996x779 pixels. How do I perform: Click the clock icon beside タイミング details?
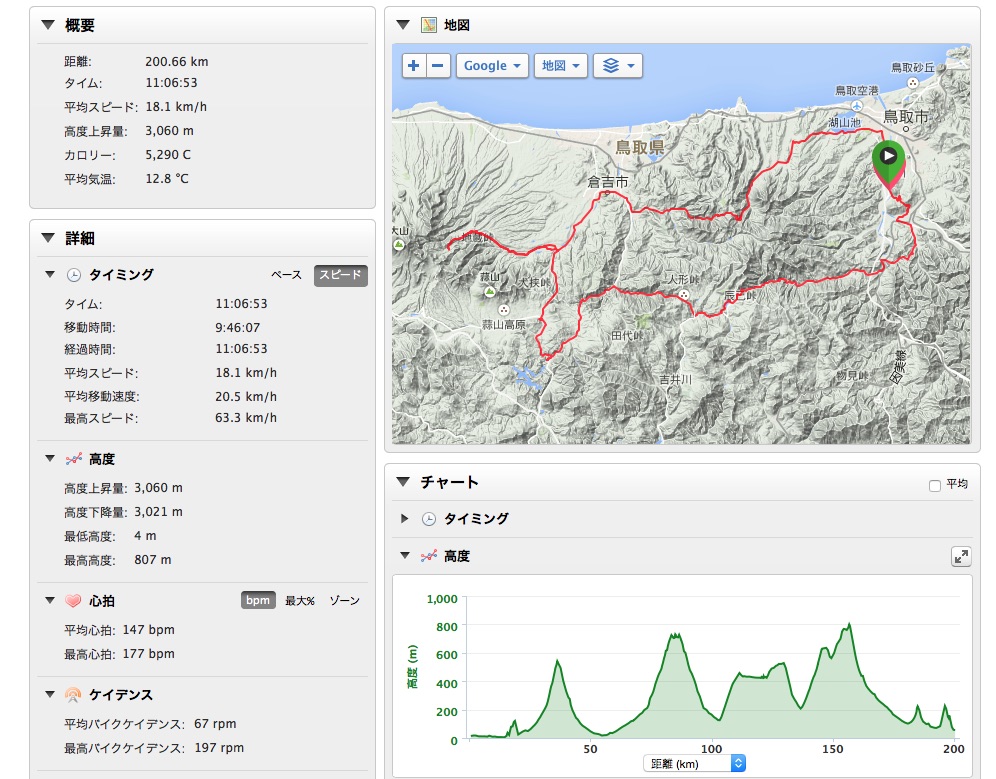tap(73, 275)
